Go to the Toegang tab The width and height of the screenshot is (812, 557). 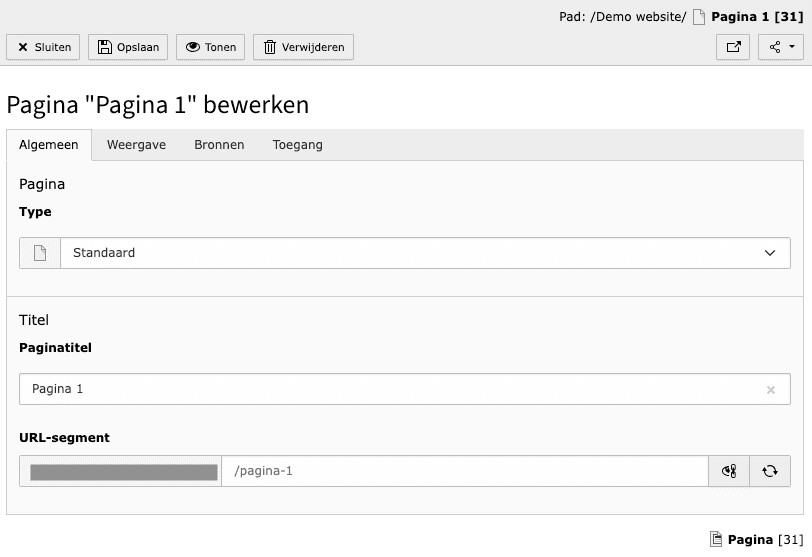297,145
